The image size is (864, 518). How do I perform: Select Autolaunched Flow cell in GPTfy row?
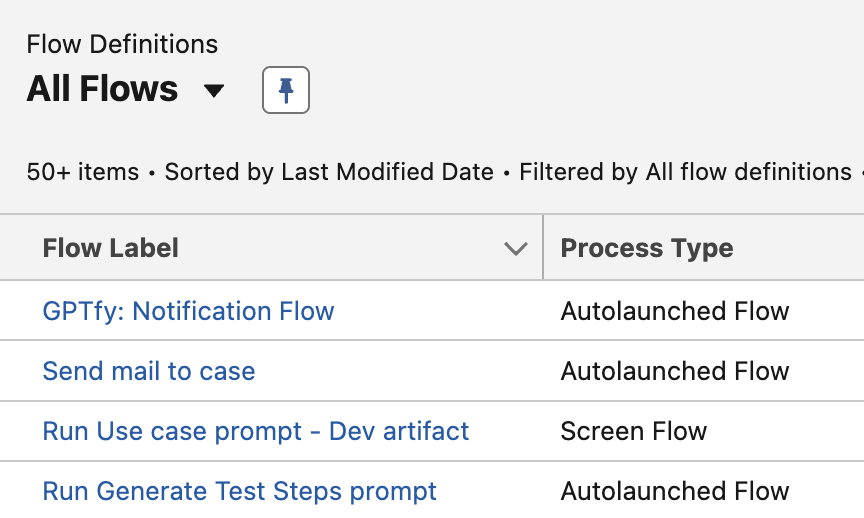675,311
